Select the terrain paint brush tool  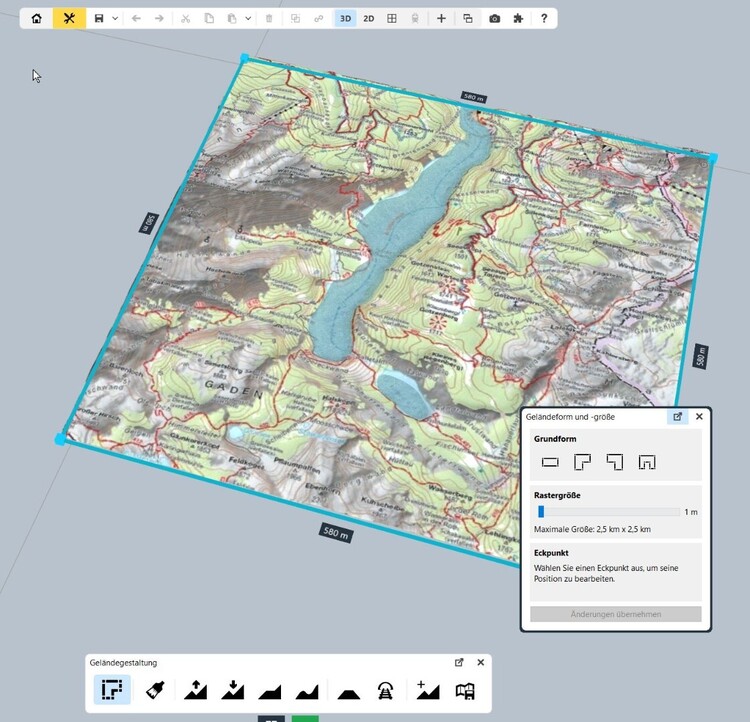pyautogui.click(x=155, y=690)
